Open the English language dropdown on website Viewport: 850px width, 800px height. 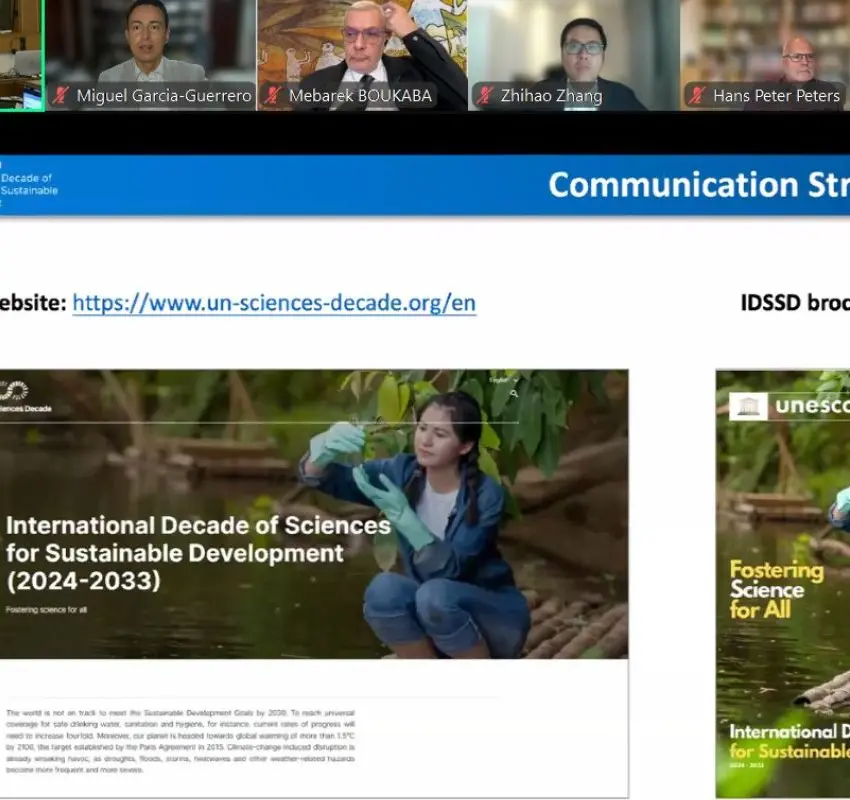tap(503, 380)
